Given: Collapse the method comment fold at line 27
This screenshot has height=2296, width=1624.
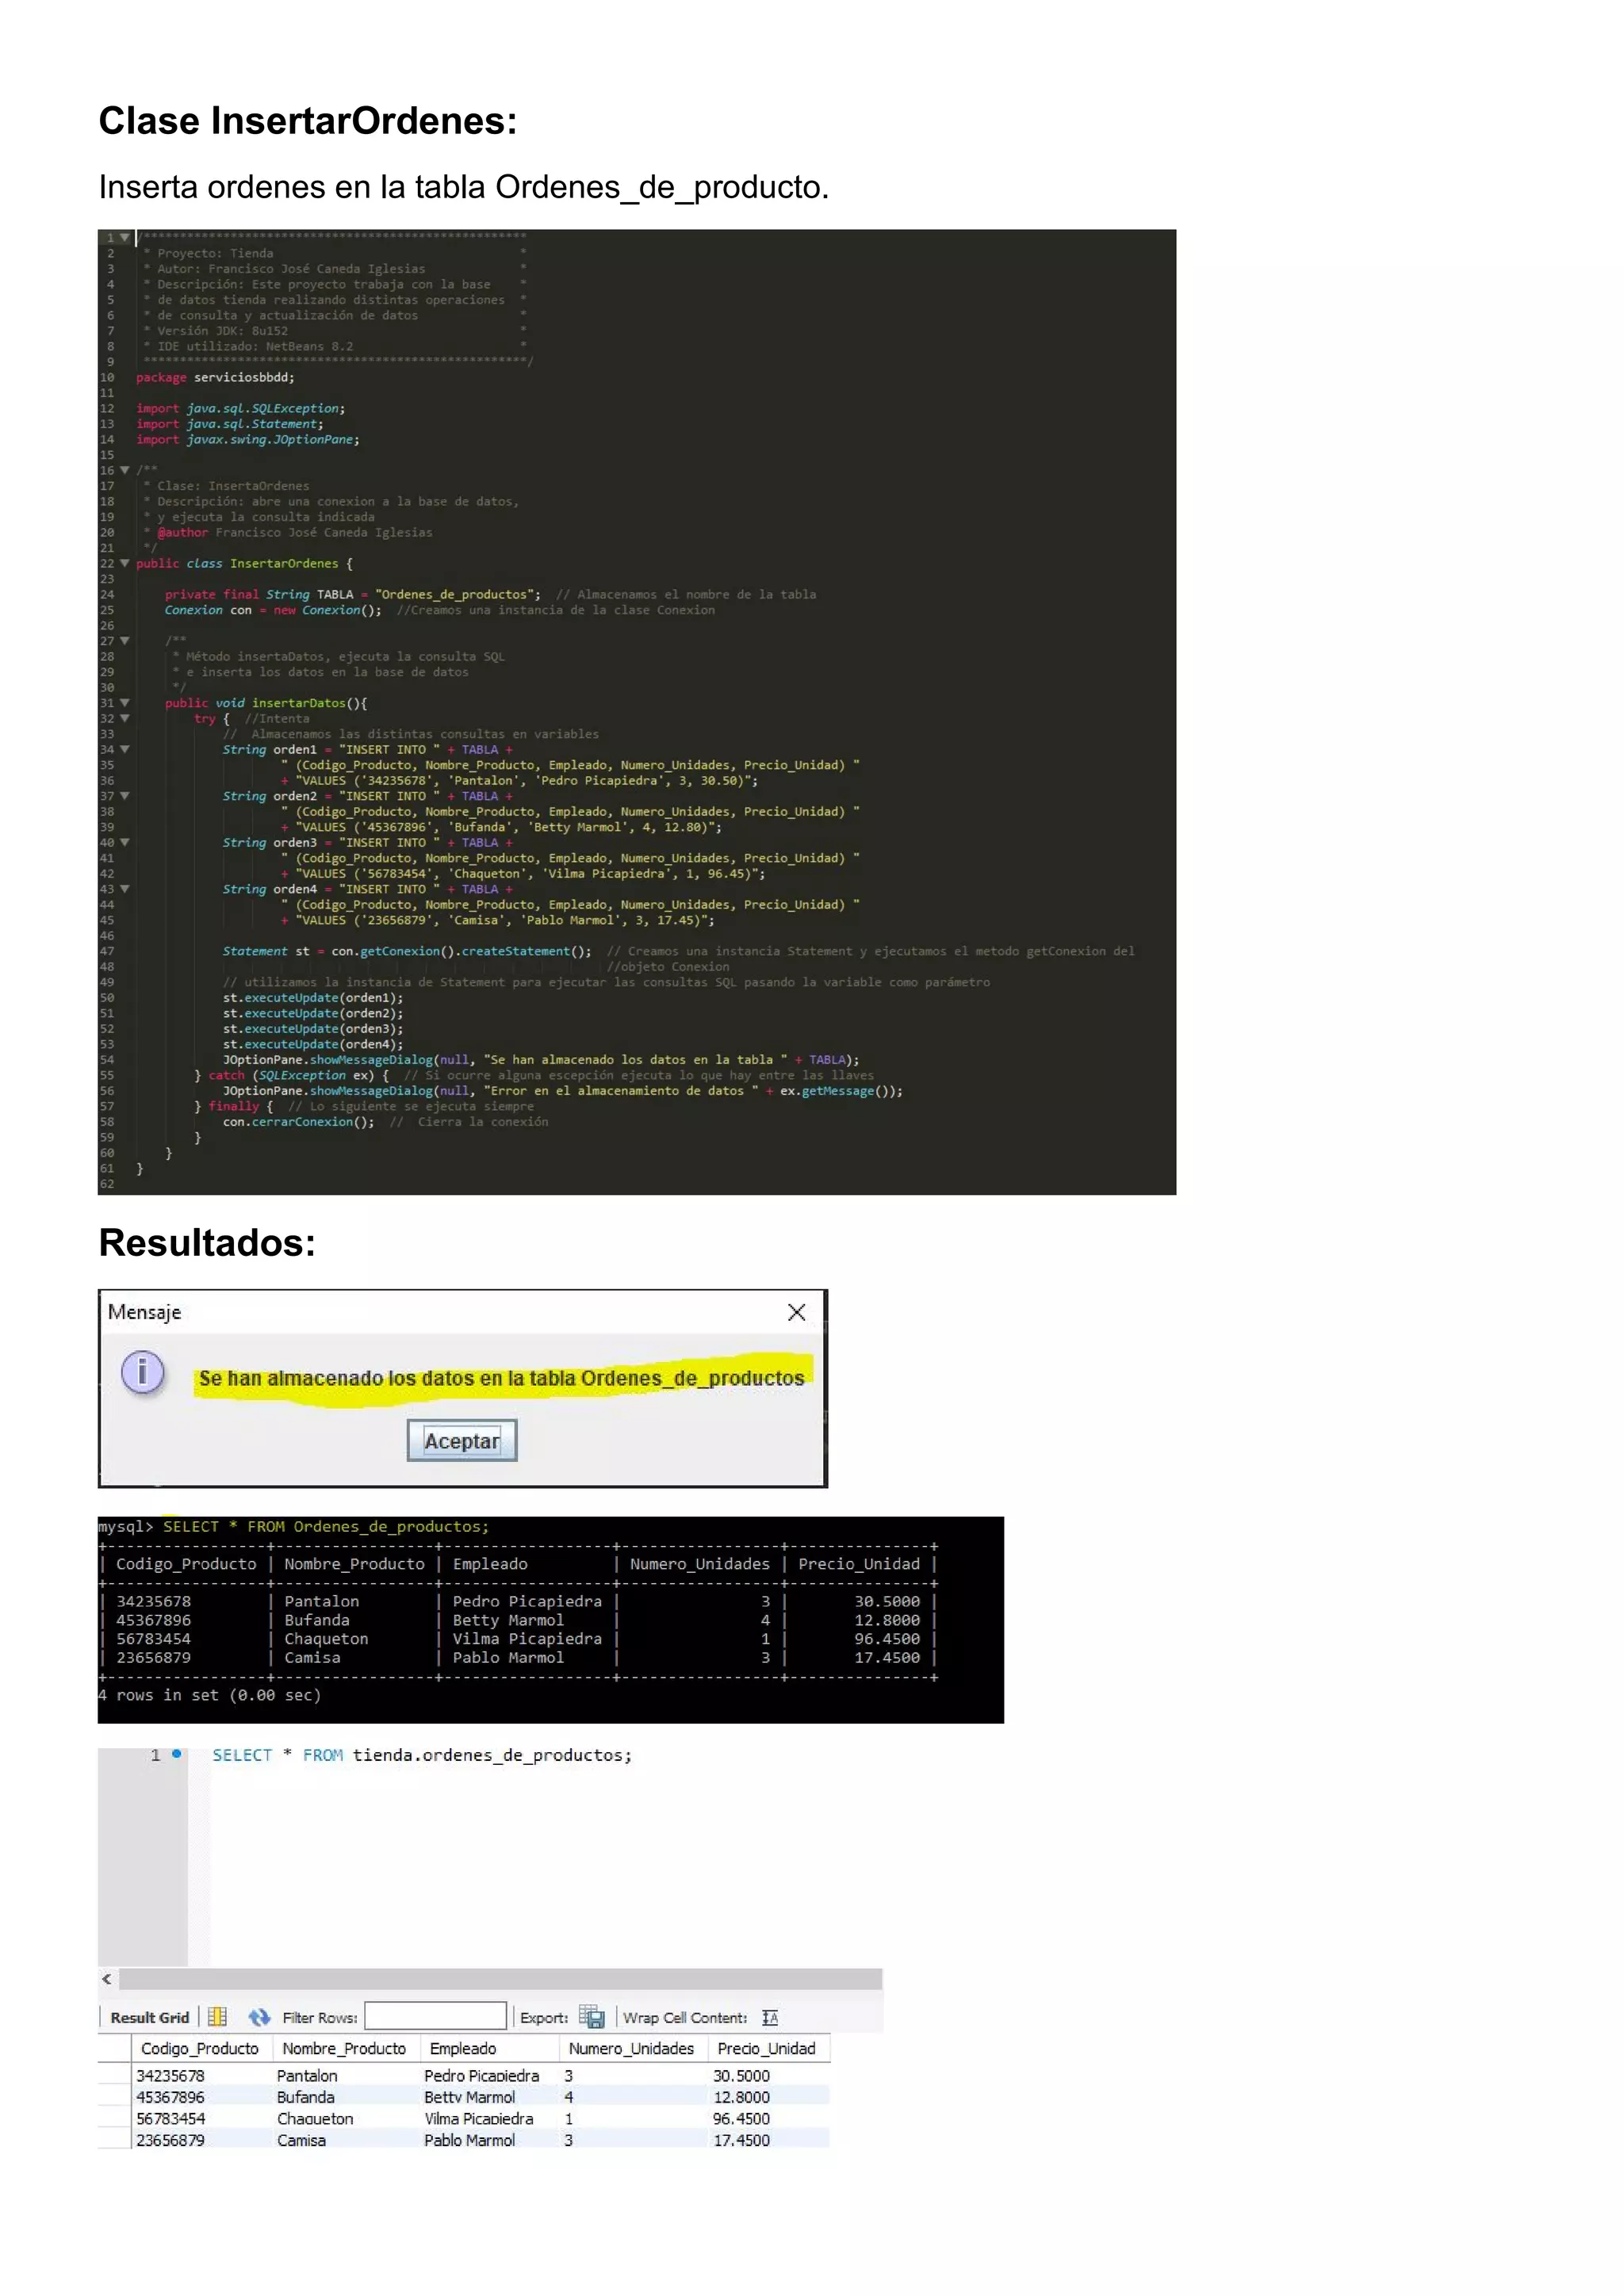Looking at the screenshot, I should (125, 641).
